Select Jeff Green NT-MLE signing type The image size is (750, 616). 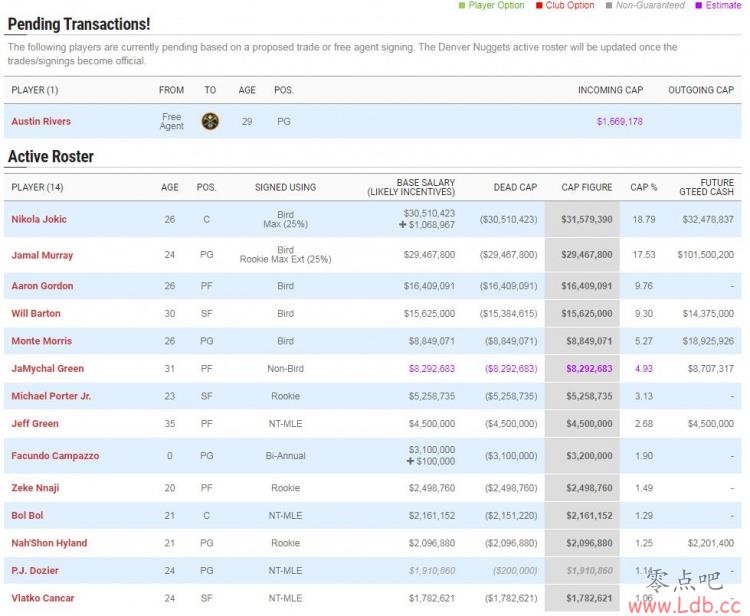[285, 424]
